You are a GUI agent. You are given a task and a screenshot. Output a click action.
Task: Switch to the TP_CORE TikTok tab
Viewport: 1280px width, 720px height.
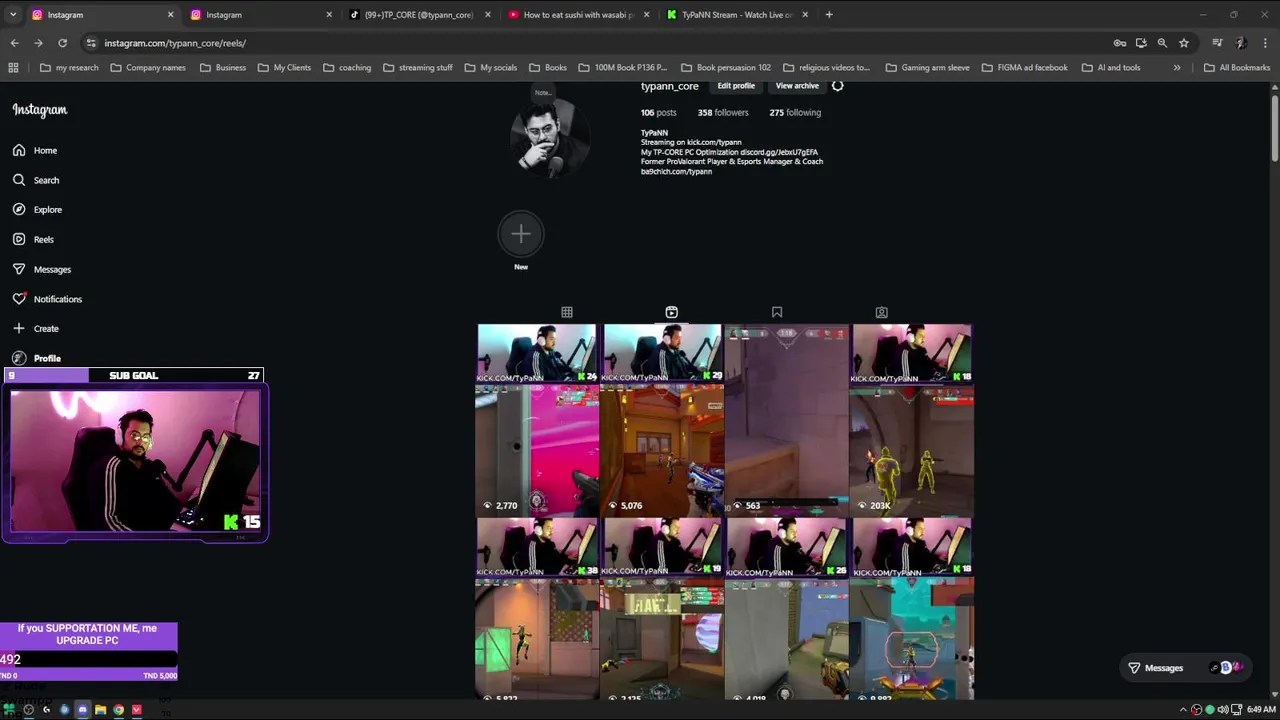419,15
